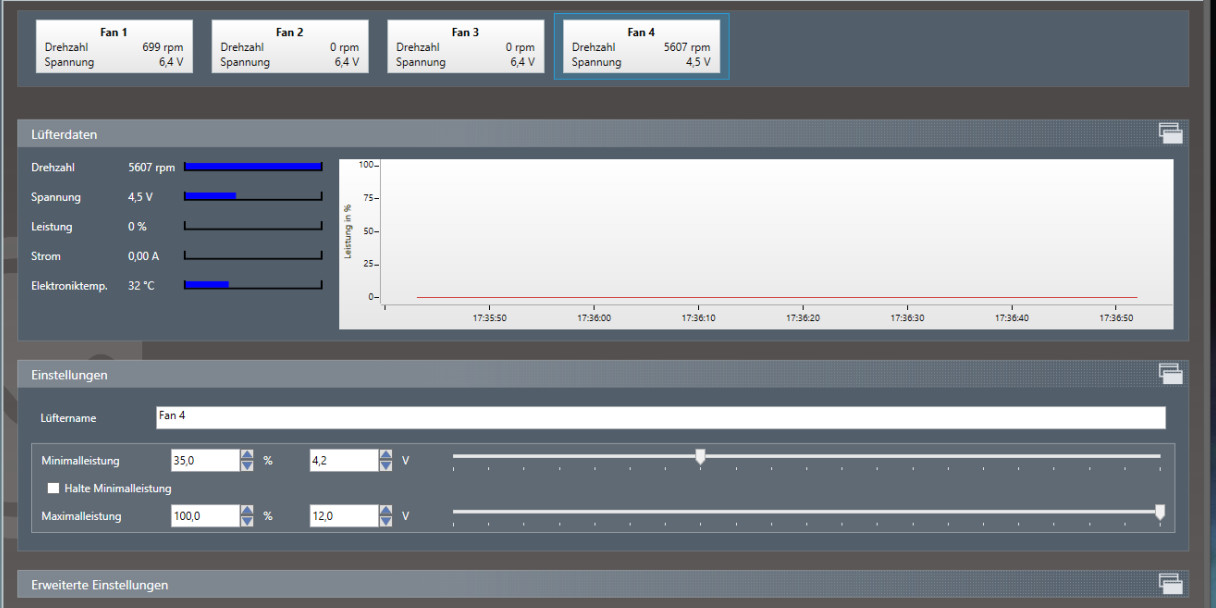Switch to the Fan 2 tile
This screenshot has height=608, width=1216.
(x=289, y=47)
